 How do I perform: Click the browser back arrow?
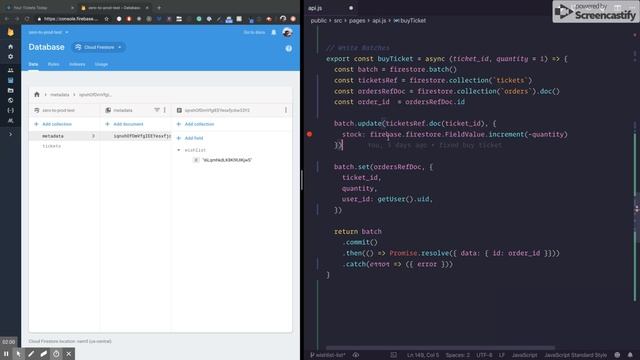click(x=7, y=19)
